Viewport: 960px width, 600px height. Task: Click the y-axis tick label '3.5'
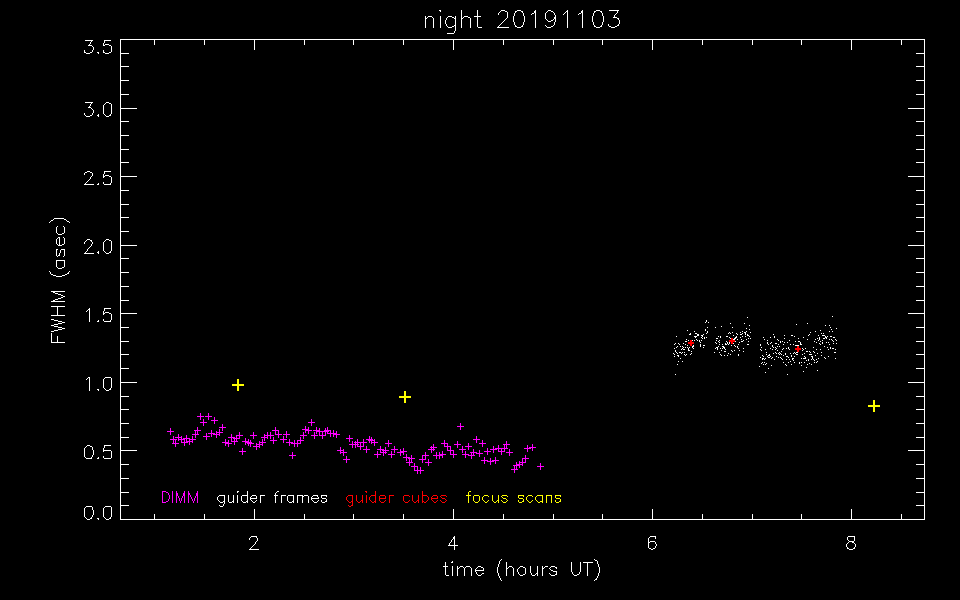coord(98,47)
